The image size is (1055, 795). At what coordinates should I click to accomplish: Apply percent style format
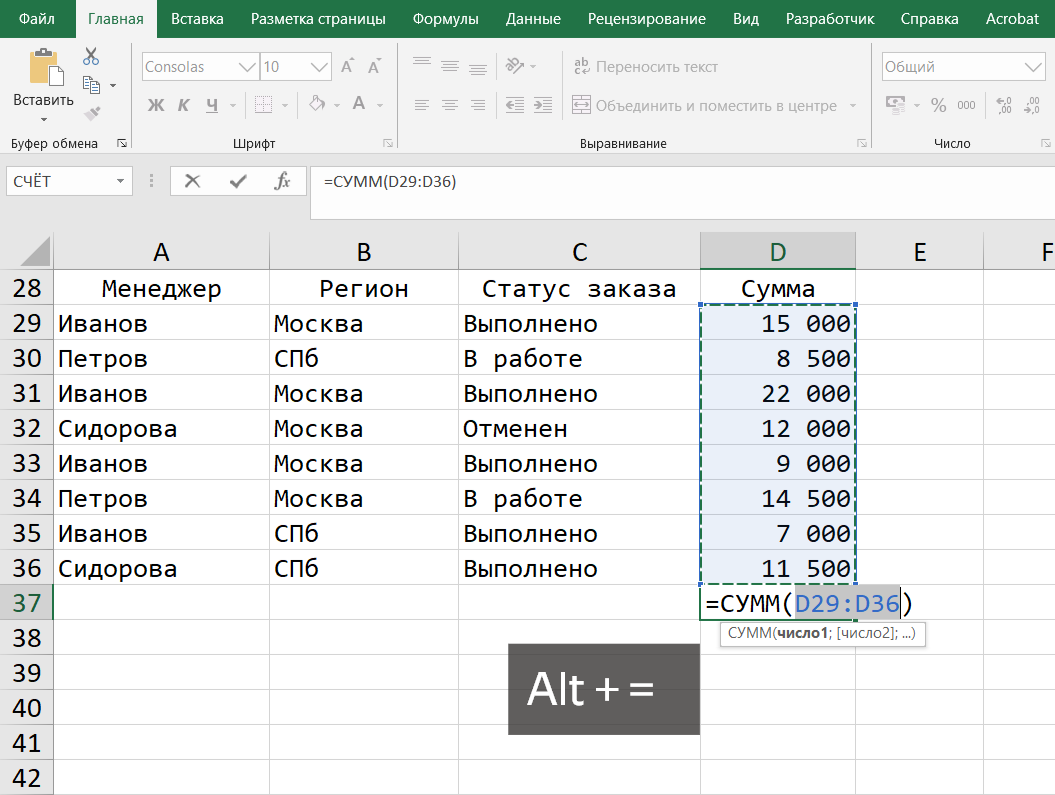(x=939, y=105)
